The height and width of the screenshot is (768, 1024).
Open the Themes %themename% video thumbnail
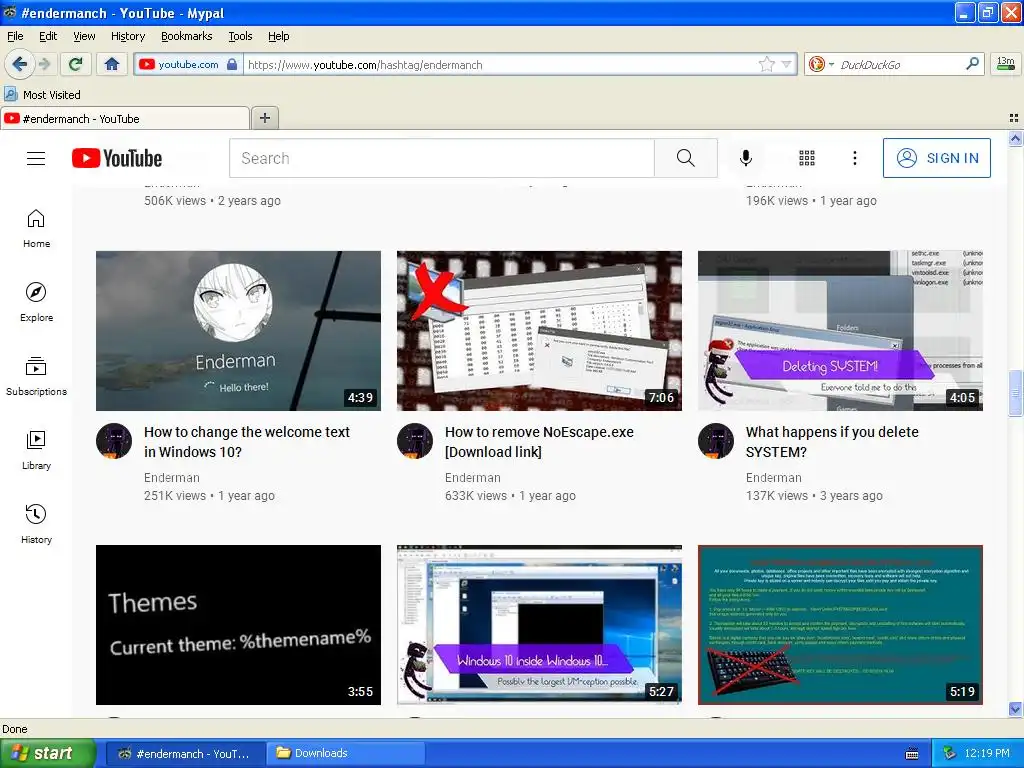(x=238, y=625)
